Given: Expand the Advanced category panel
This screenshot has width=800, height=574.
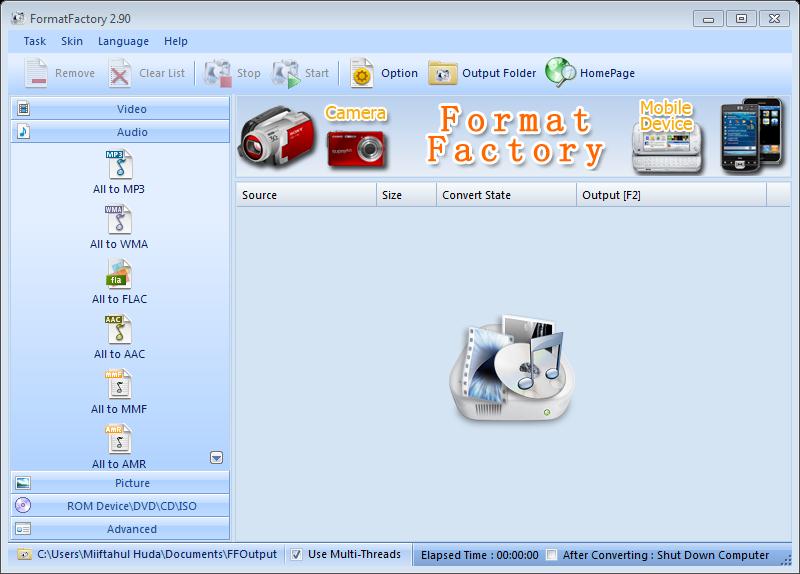Looking at the screenshot, I should pos(120,529).
